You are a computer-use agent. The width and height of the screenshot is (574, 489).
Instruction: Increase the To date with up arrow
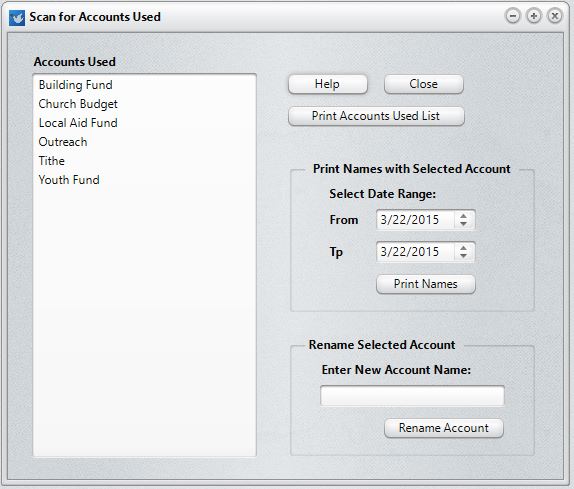tap(463, 248)
